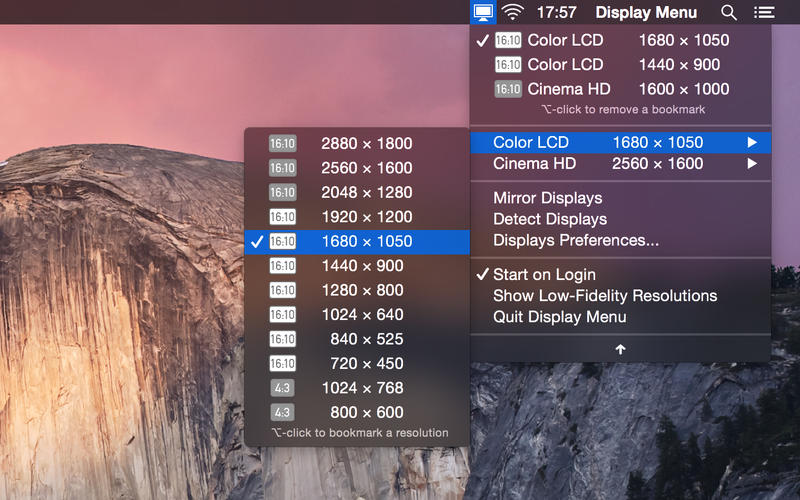
Task: Choose Mirror Displays
Action: (547, 198)
